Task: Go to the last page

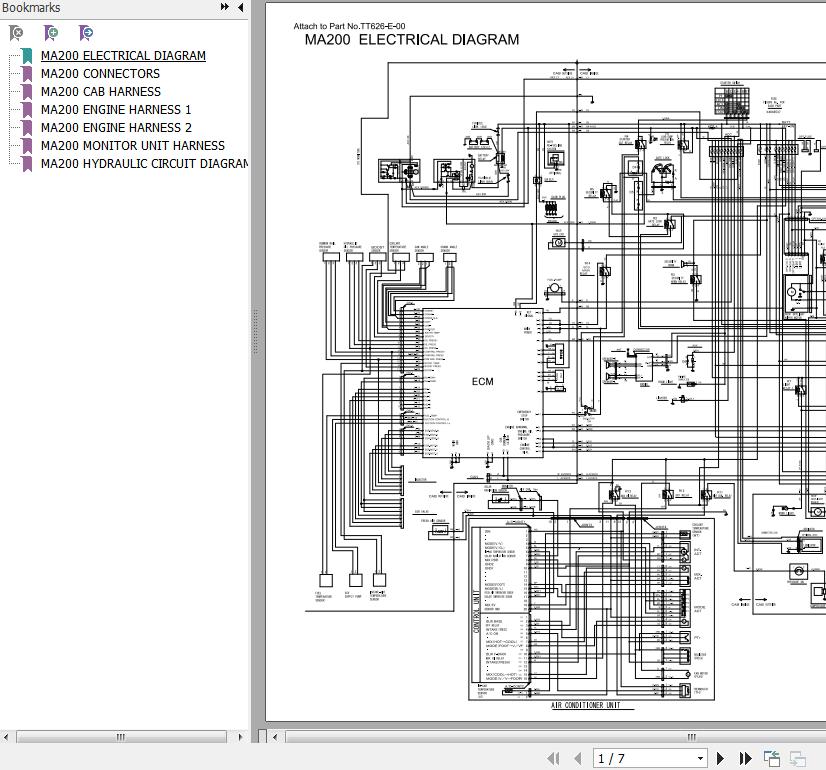Action: pyautogui.click(x=745, y=758)
